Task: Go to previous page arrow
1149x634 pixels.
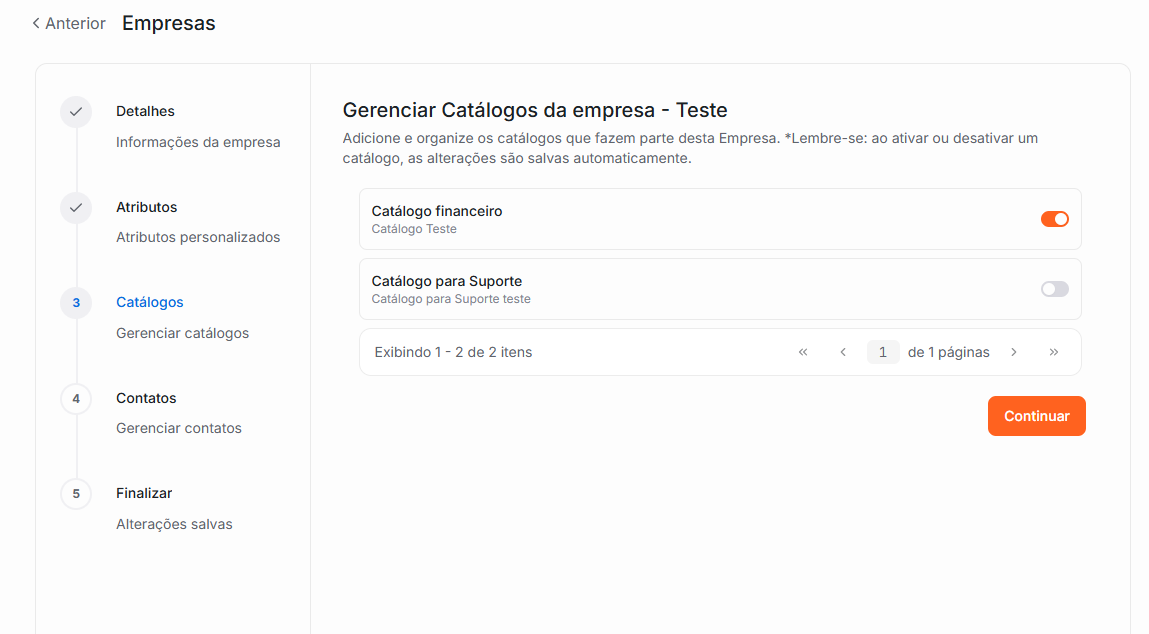Action: click(x=843, y=353)
